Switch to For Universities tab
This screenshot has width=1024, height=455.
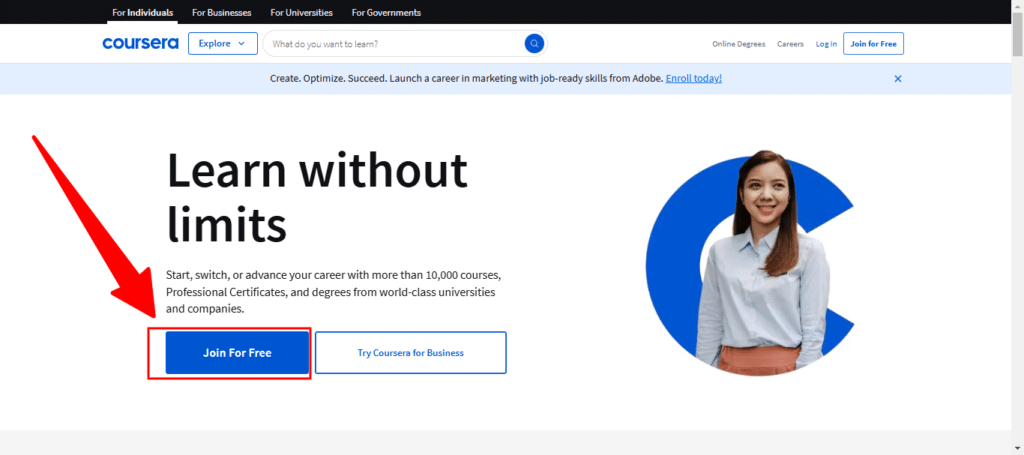pos(301,12)
